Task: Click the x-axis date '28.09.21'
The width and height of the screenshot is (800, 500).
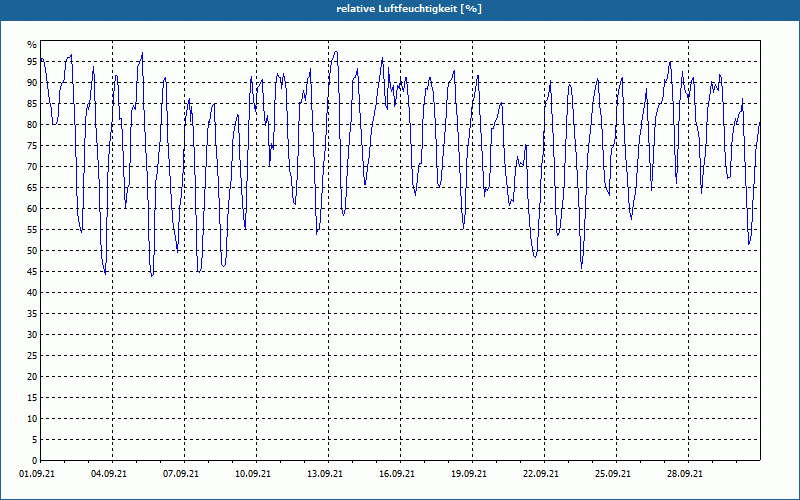Action: (x=684, y=474)
